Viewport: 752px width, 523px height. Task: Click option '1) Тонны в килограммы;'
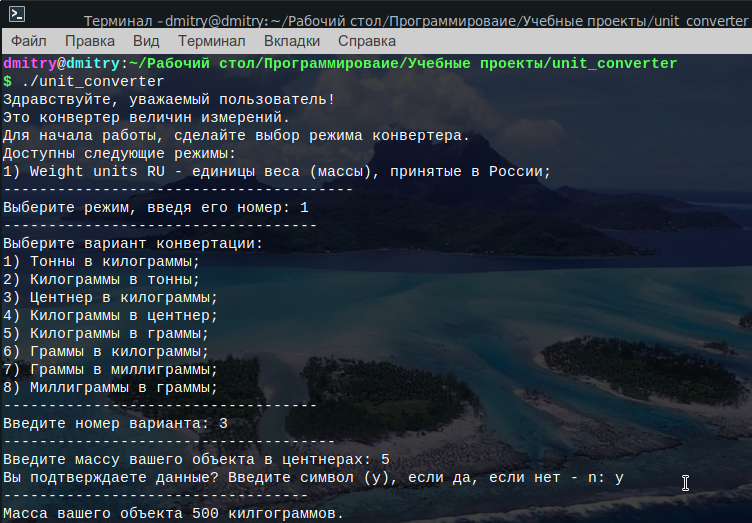101,262
